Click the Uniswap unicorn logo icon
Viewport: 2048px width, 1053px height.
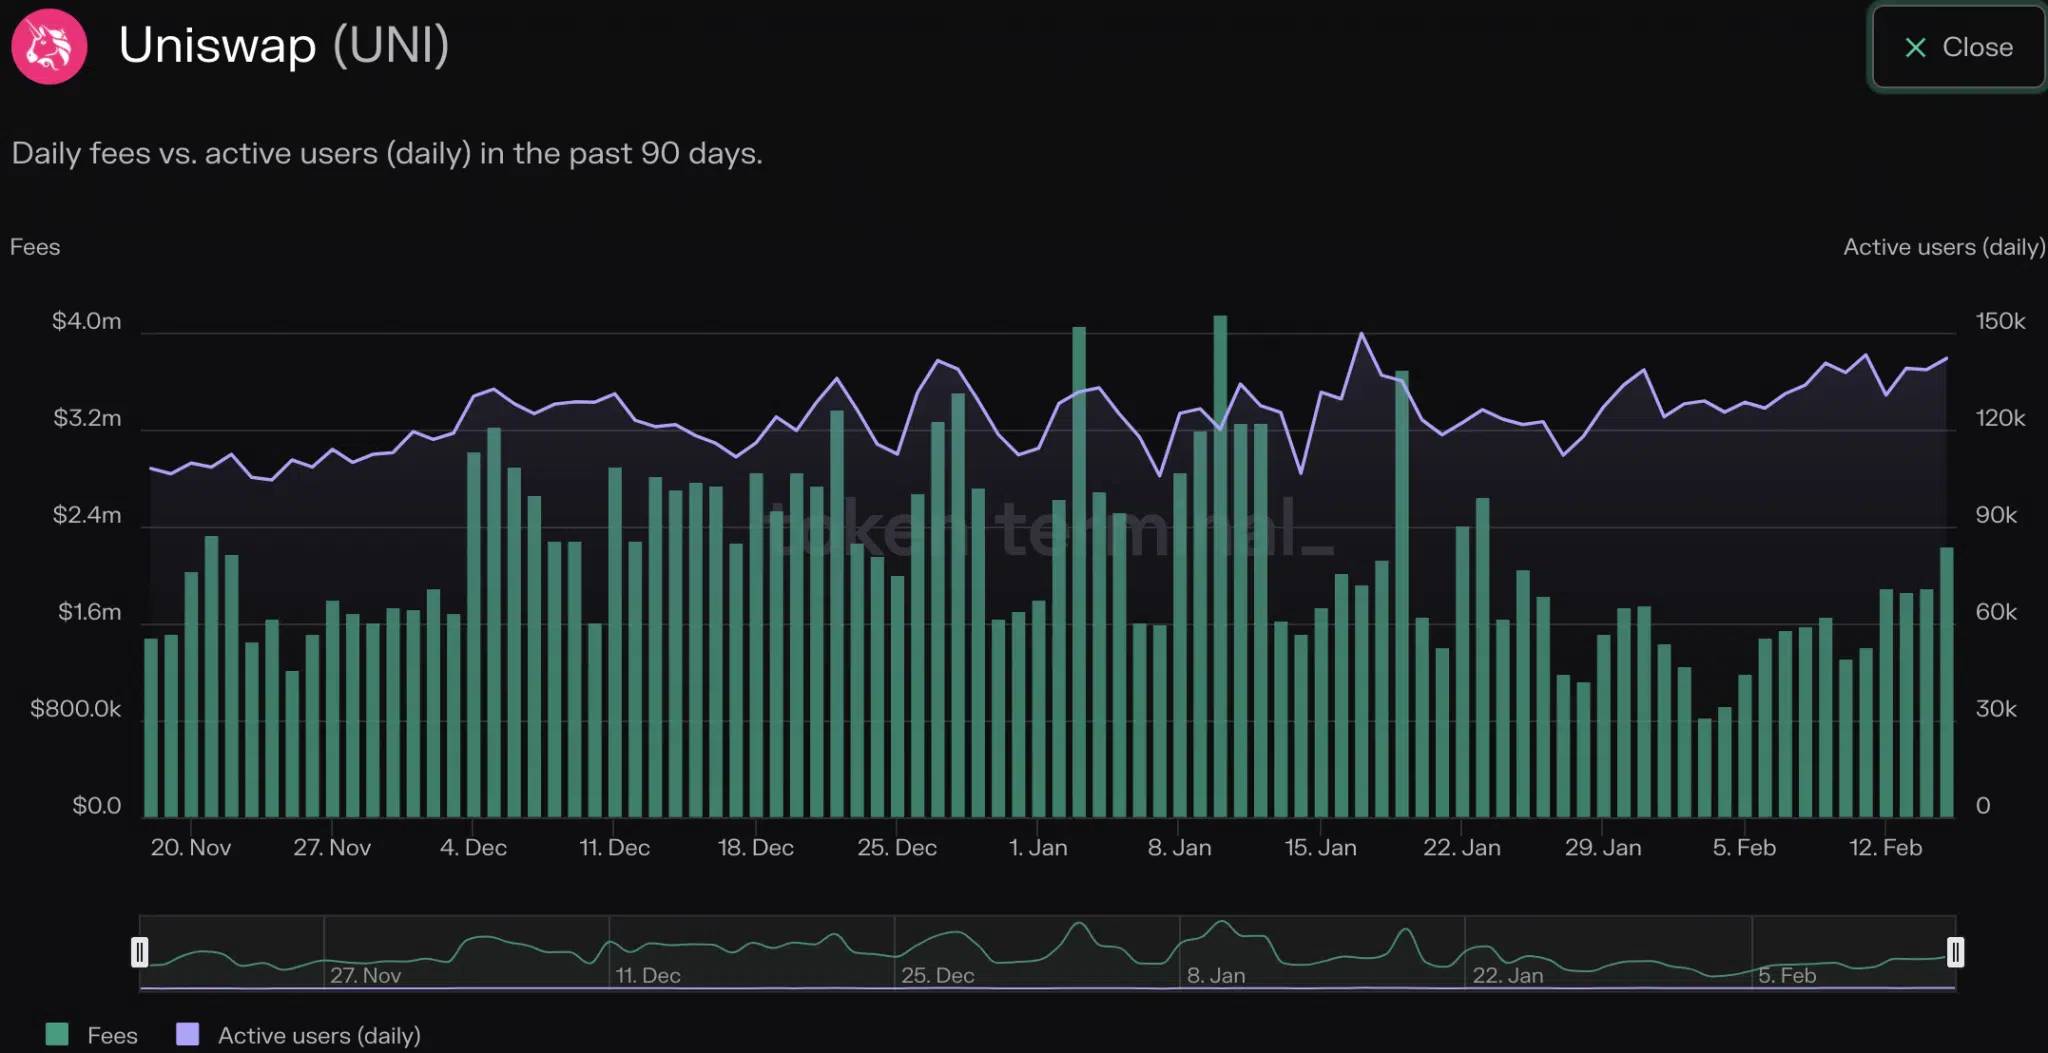(x=49, y=46)
